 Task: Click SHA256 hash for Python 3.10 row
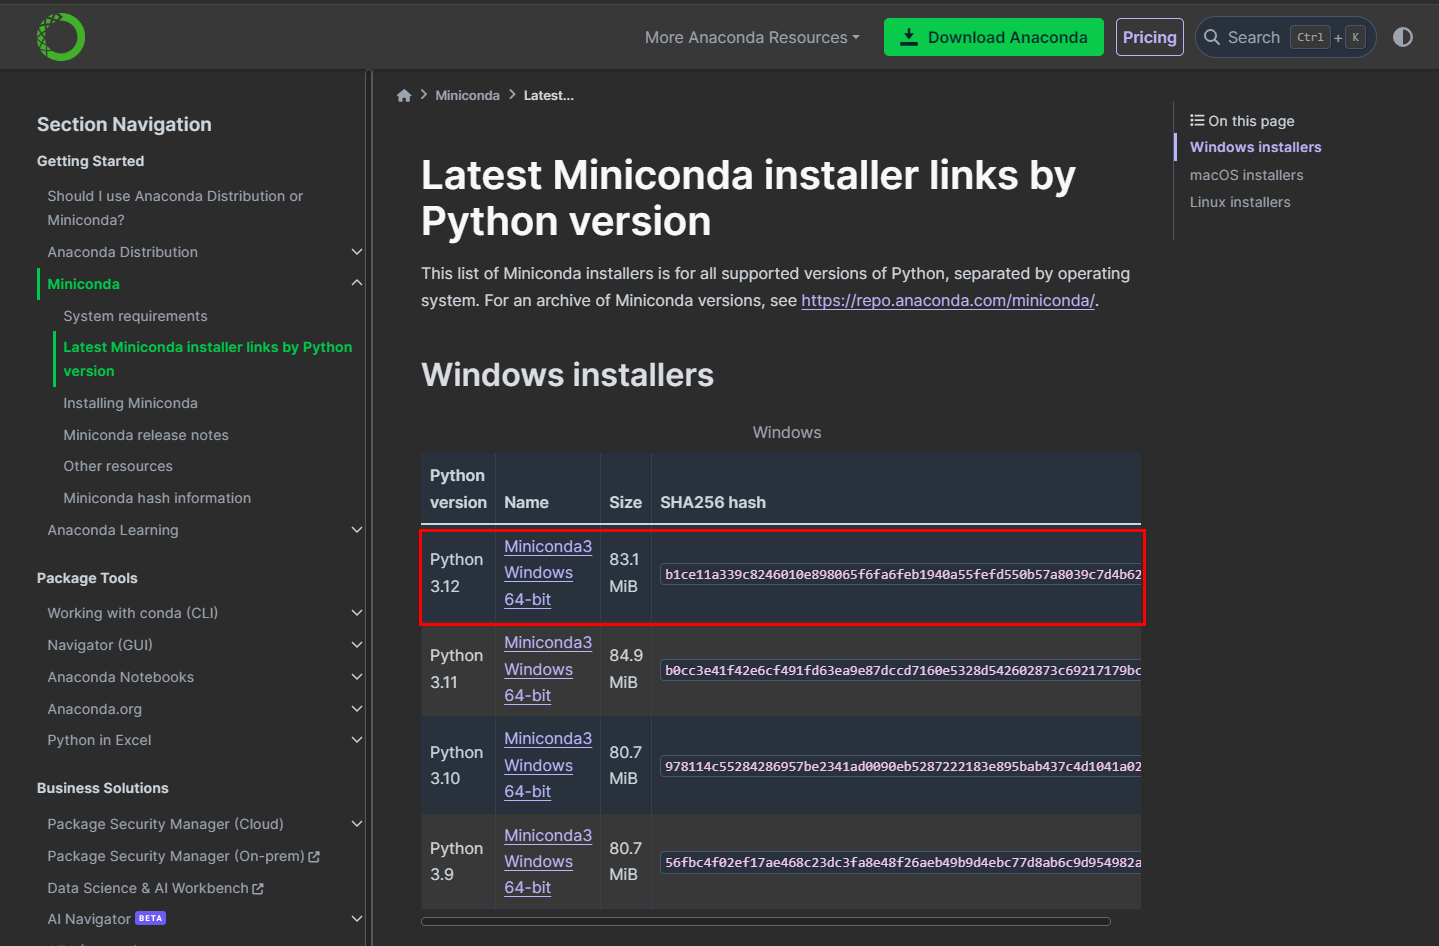(x=902, y=766)
